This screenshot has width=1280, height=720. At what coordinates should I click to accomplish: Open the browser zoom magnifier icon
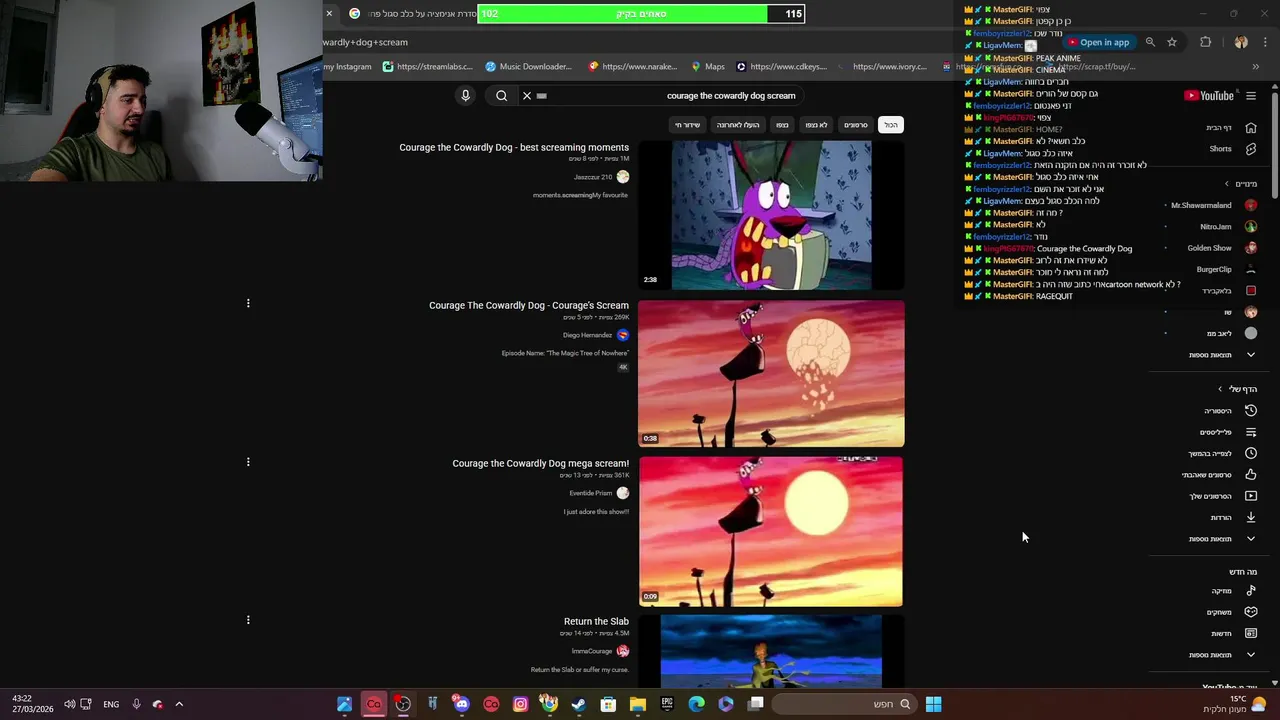coord(1150,42)
